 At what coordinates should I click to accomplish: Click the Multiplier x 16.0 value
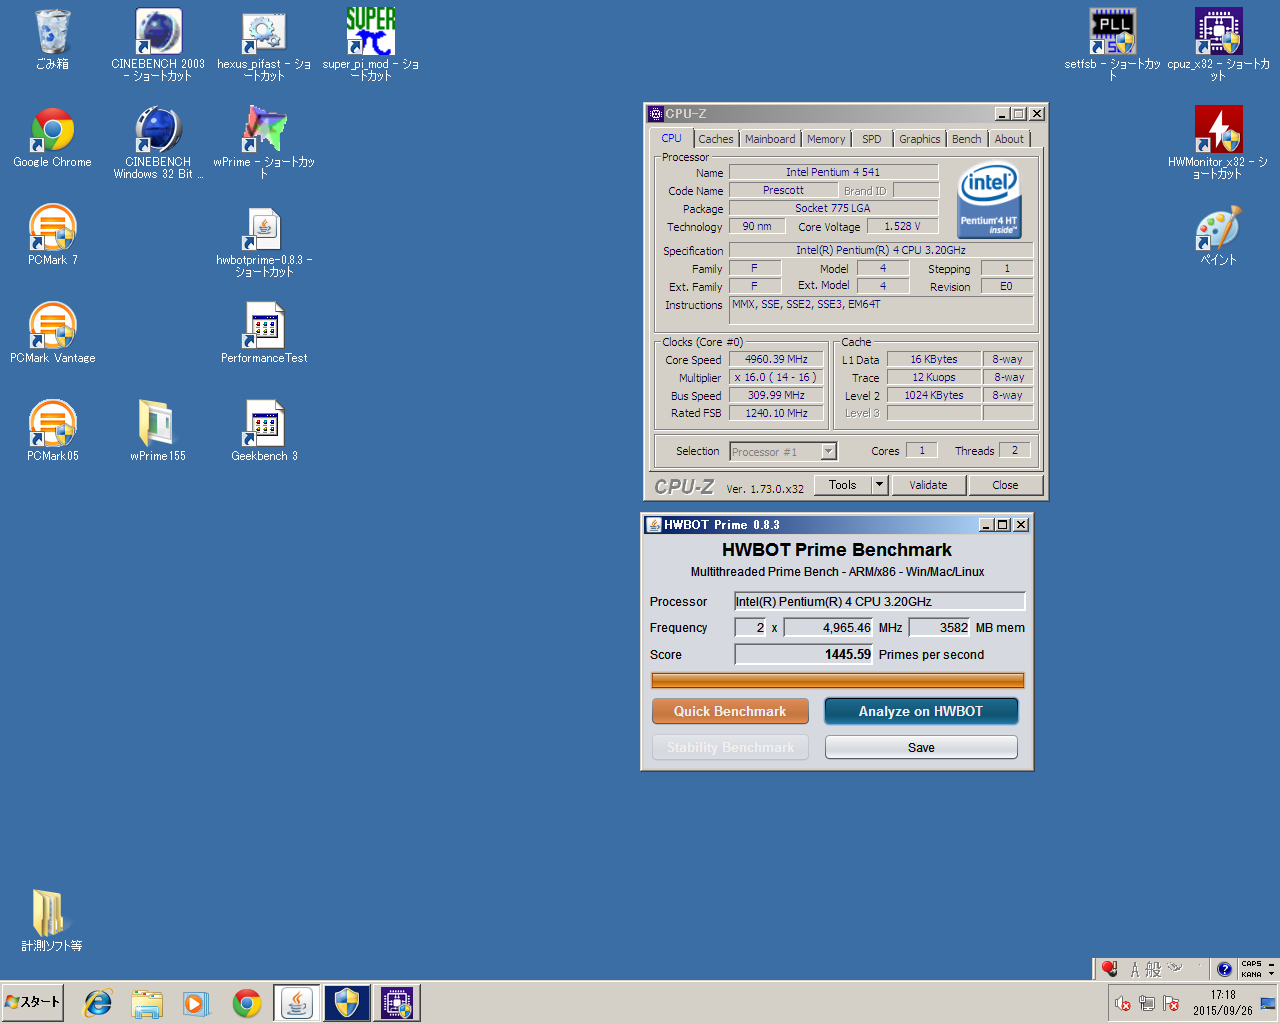click(776, 377)
